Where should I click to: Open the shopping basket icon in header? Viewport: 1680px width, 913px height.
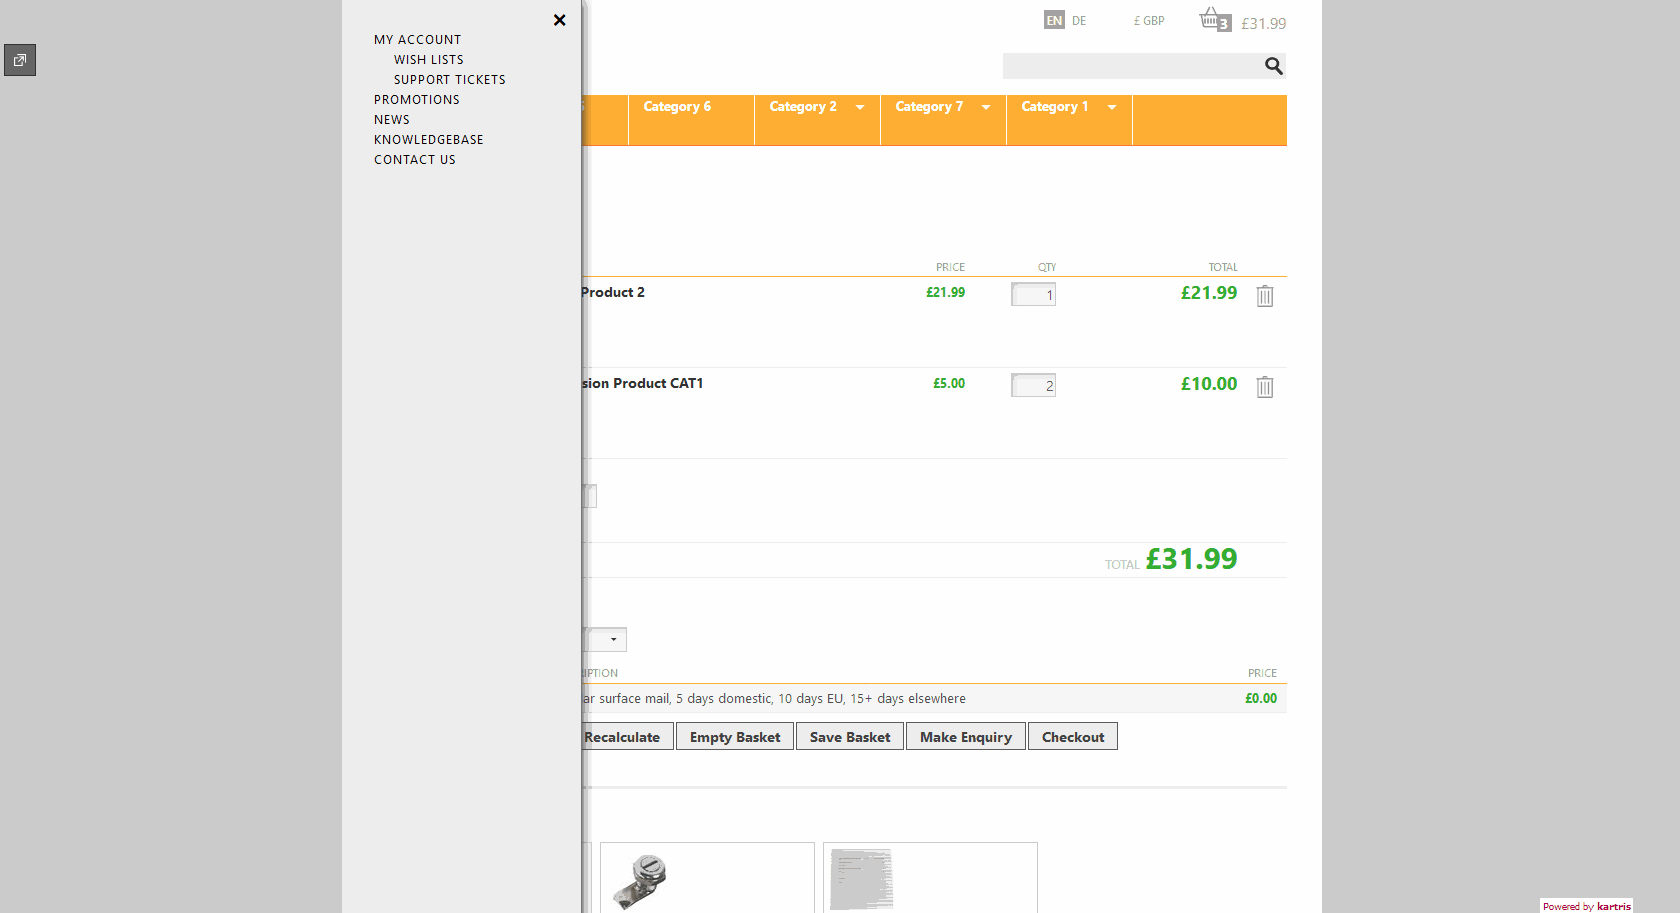1212,19
